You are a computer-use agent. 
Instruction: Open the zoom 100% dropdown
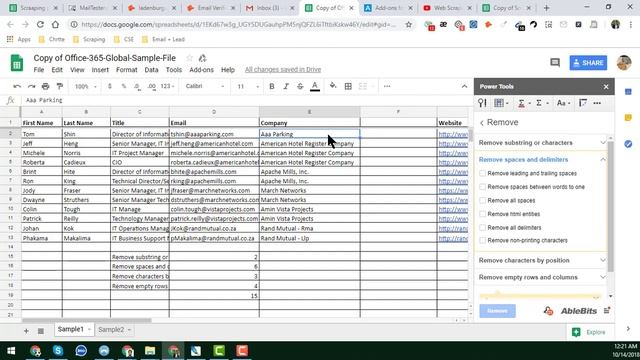tap(85, 87)
